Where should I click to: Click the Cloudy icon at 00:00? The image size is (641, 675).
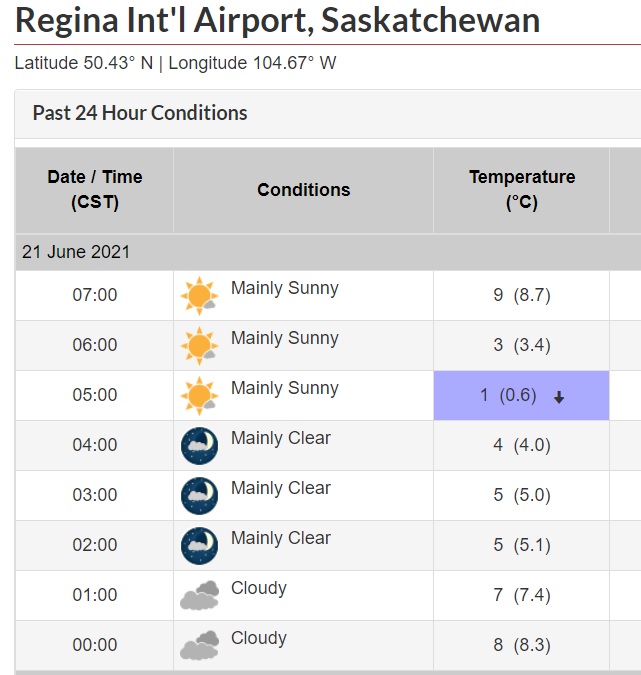199,646
